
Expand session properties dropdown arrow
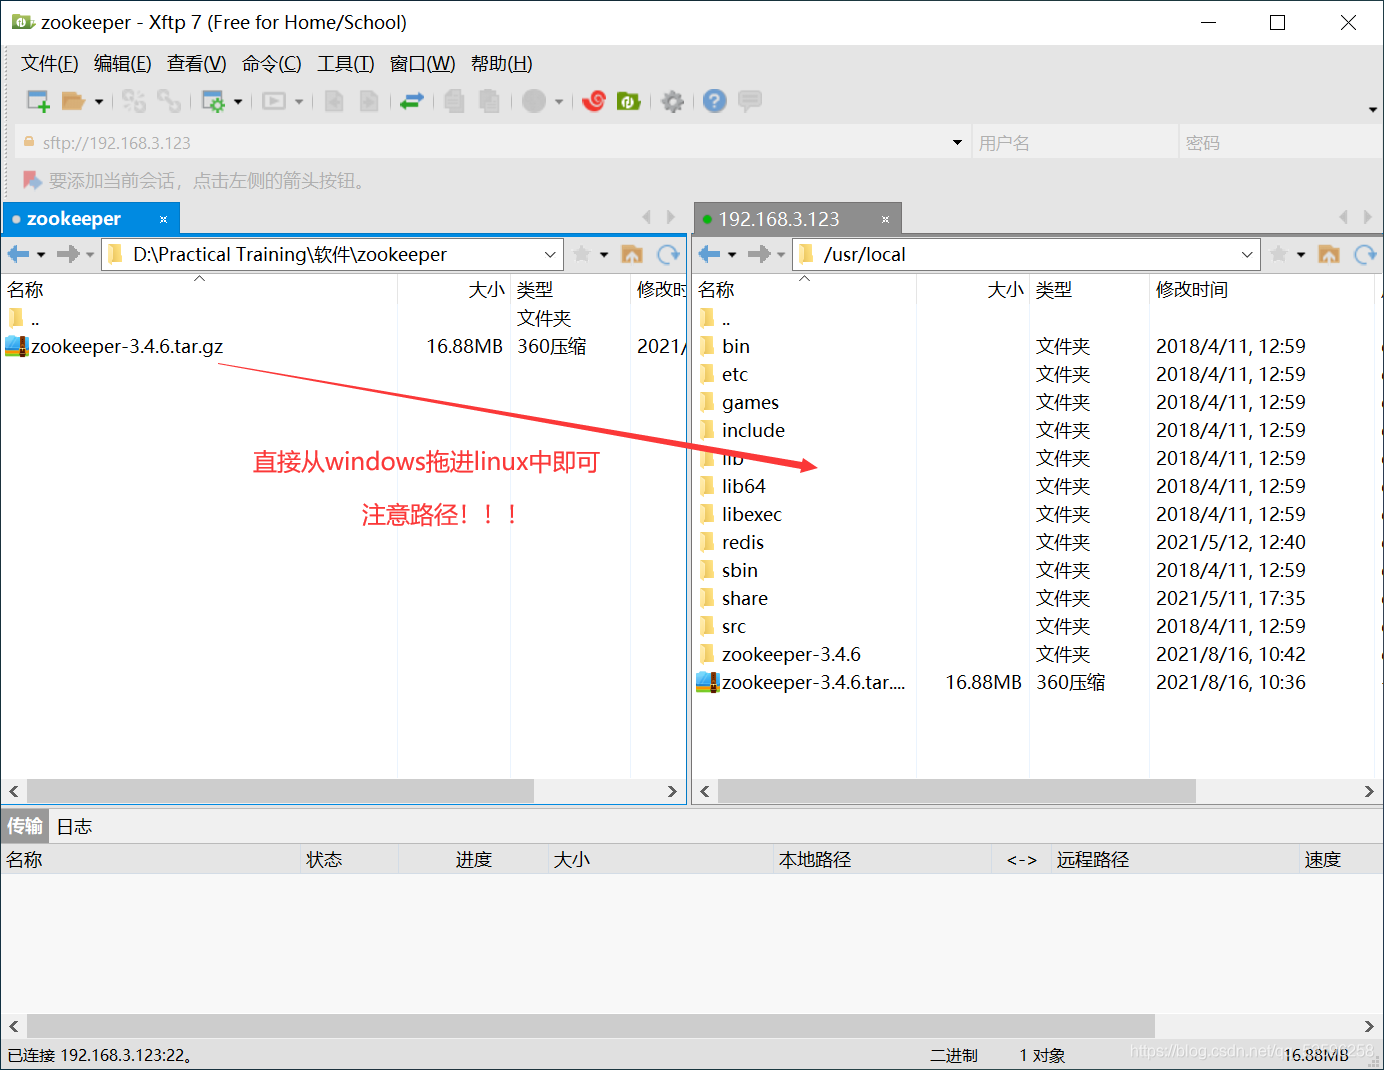click(238, 102)
